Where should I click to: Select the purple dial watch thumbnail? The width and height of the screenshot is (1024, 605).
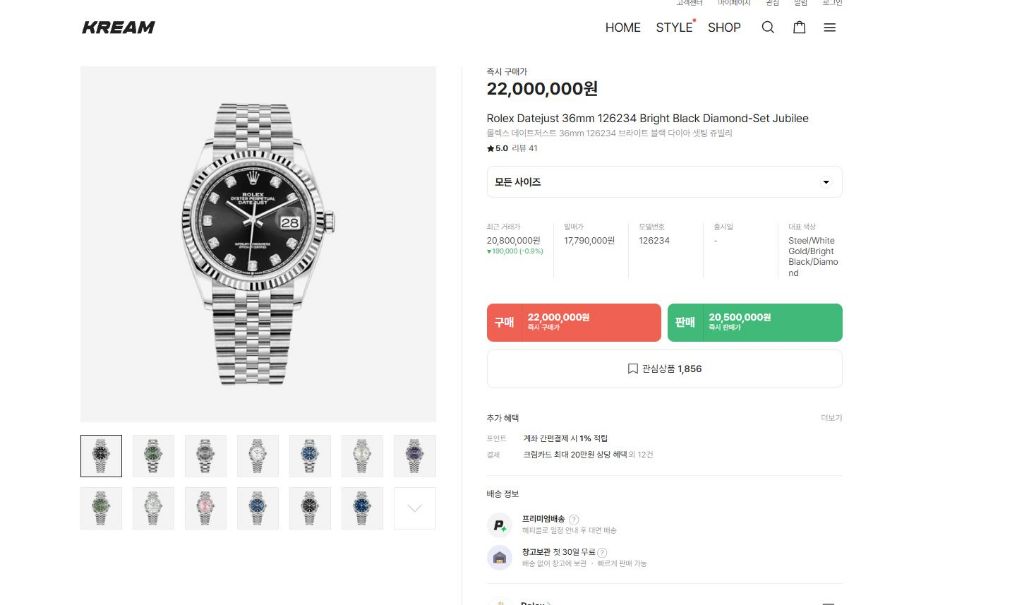[x=414, y=456]
